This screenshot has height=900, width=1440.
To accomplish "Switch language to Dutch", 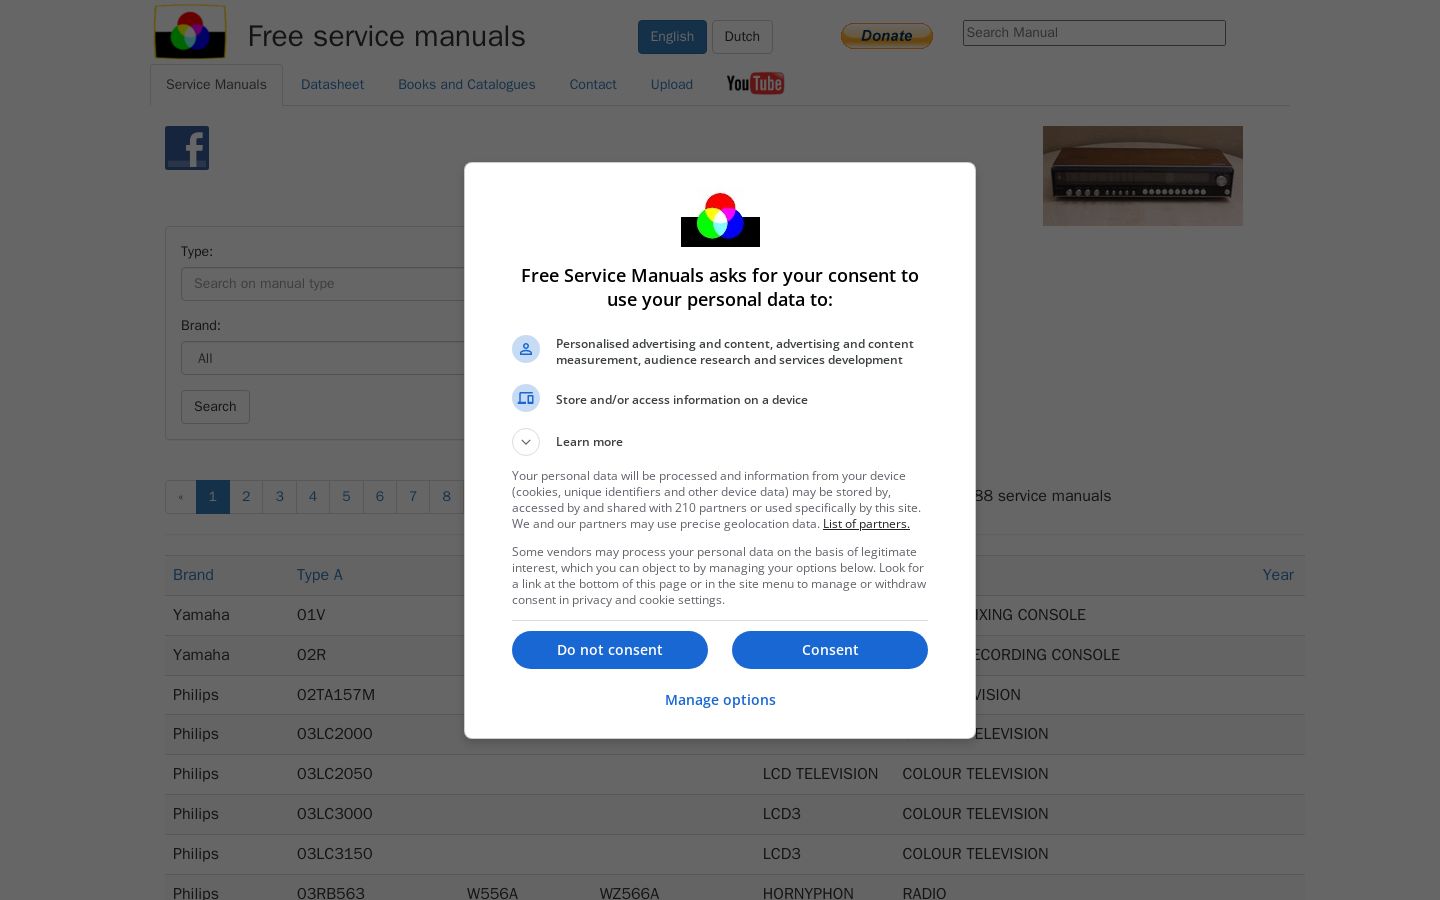I will (742, 37).
